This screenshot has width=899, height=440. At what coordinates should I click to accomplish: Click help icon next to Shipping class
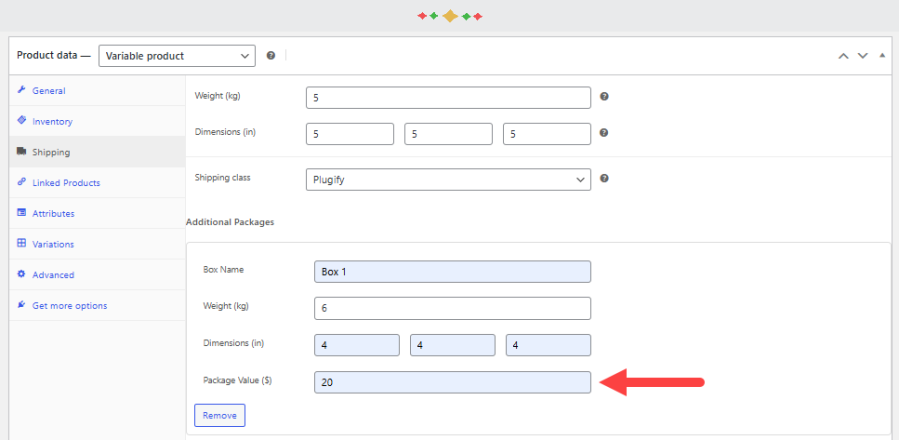[x=604, y=178]
